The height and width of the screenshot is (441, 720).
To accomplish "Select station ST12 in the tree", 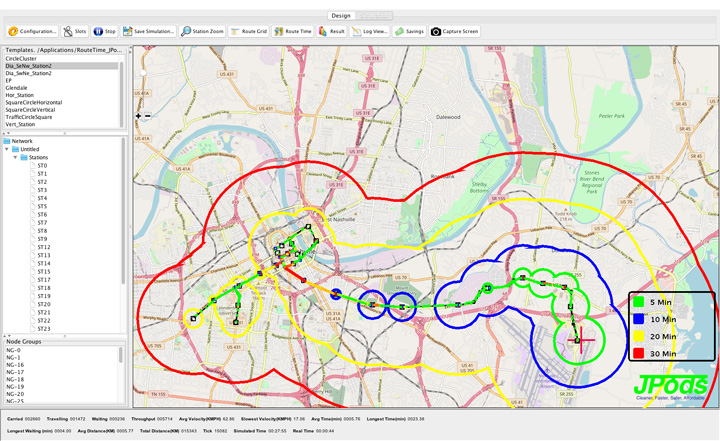I will pos(43,247).
